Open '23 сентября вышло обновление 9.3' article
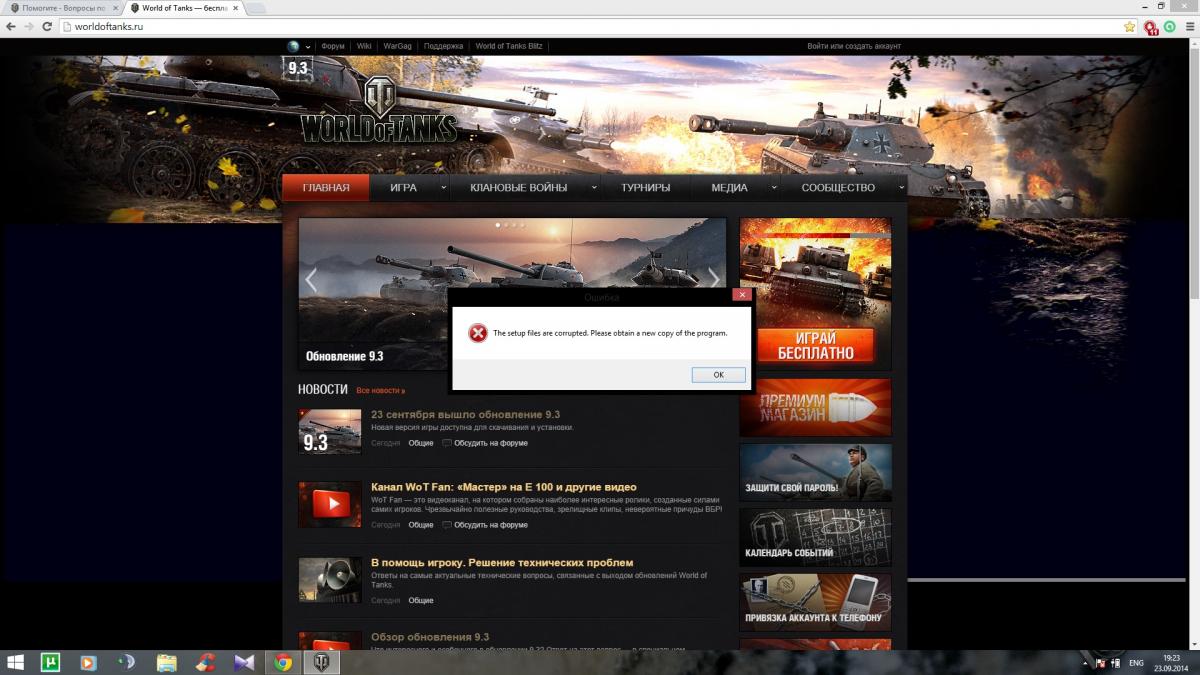1200x675 pixels. point(465,414)
